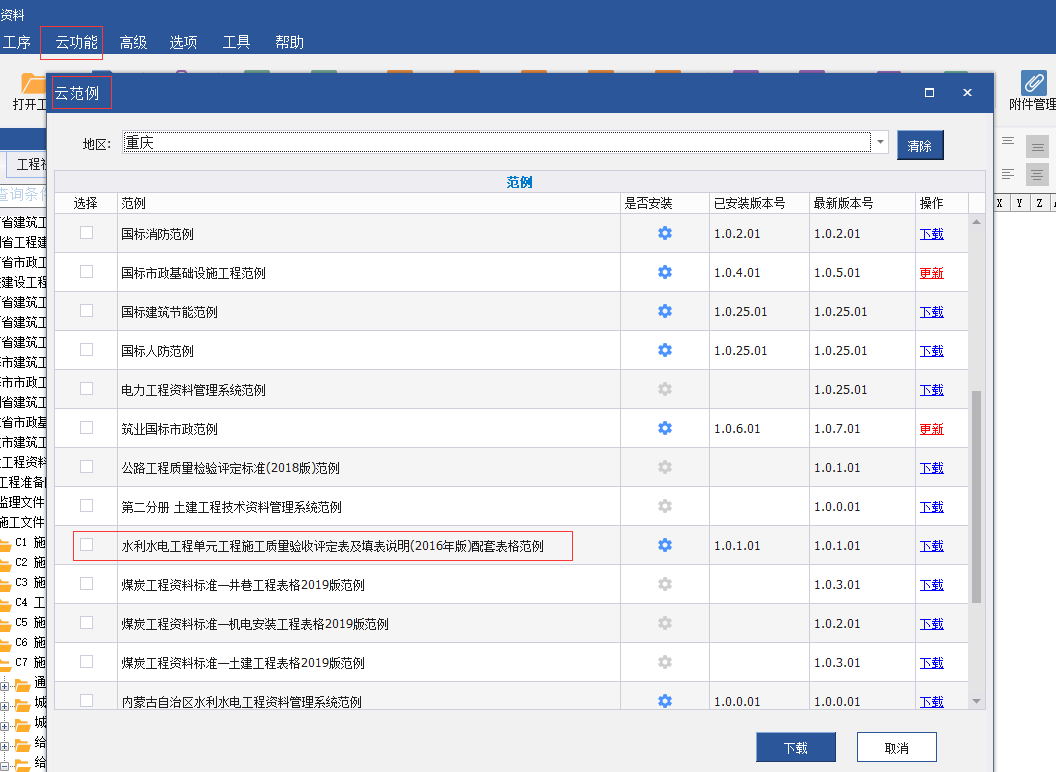This screenshot has height=772, width=1056.
Task: Click the 是否安装 column header
Action: pyautogui.click(x=665, y=203)
